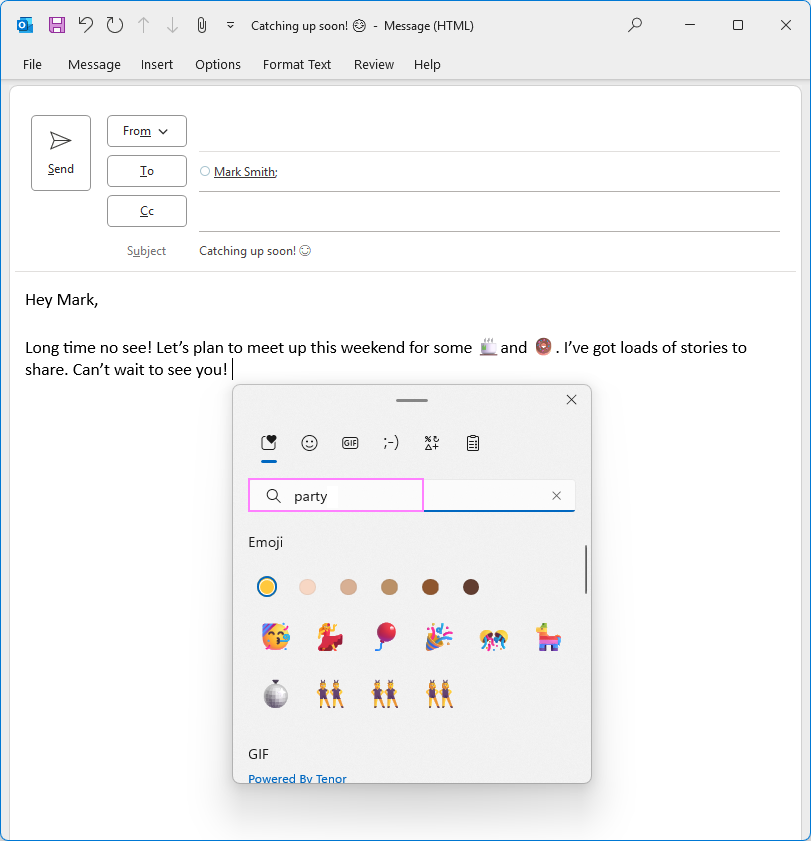
Task: Select the medium skin tone swatch
Action: point(389,587)
